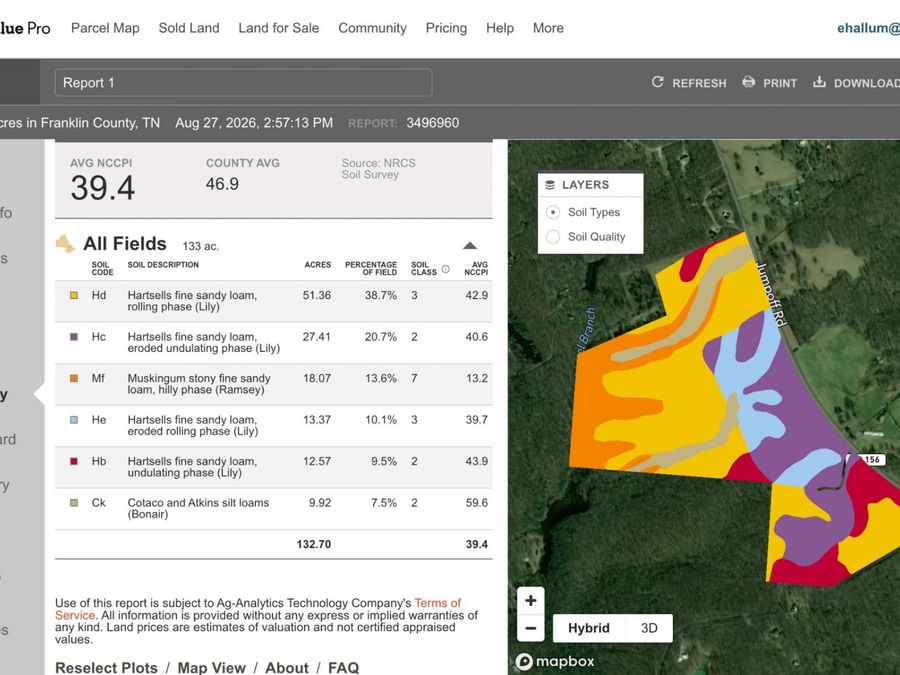
Task: Click the Refresh circular arrow icon
Action: pyautogui.click(x=657, y=82)
